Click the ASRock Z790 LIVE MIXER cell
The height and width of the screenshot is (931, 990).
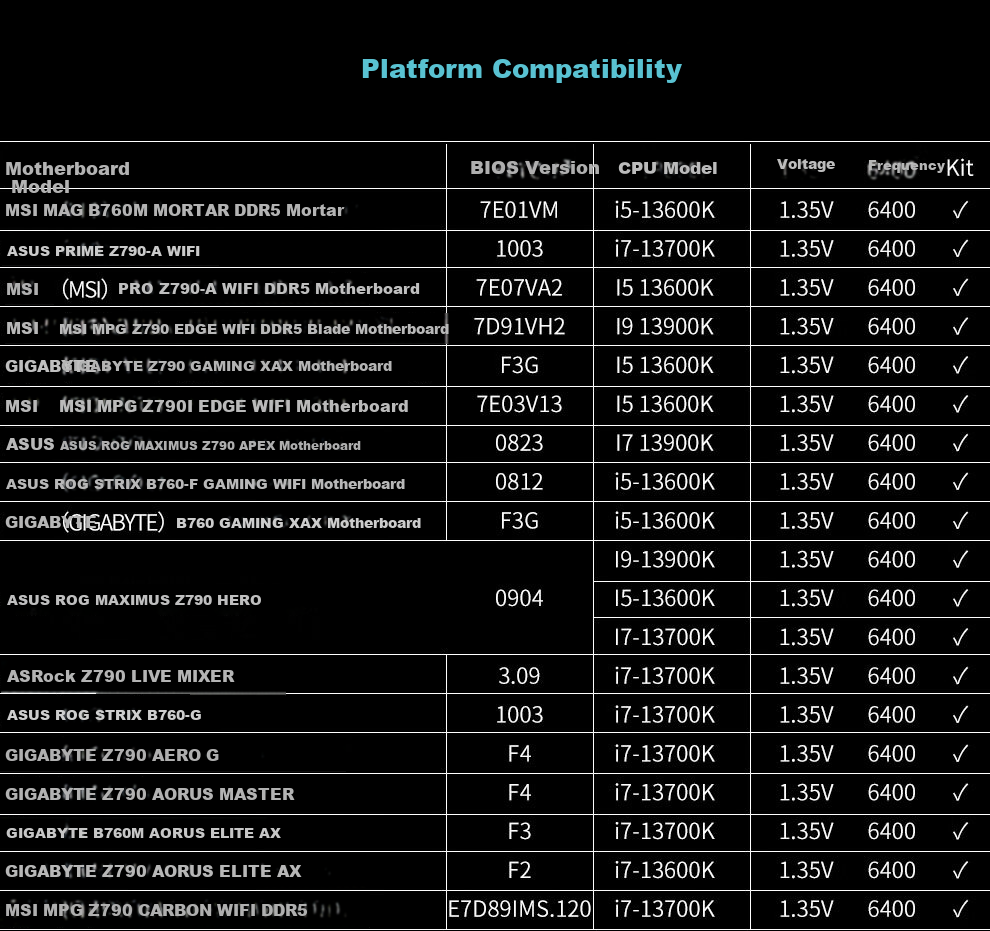click(121, 676)
